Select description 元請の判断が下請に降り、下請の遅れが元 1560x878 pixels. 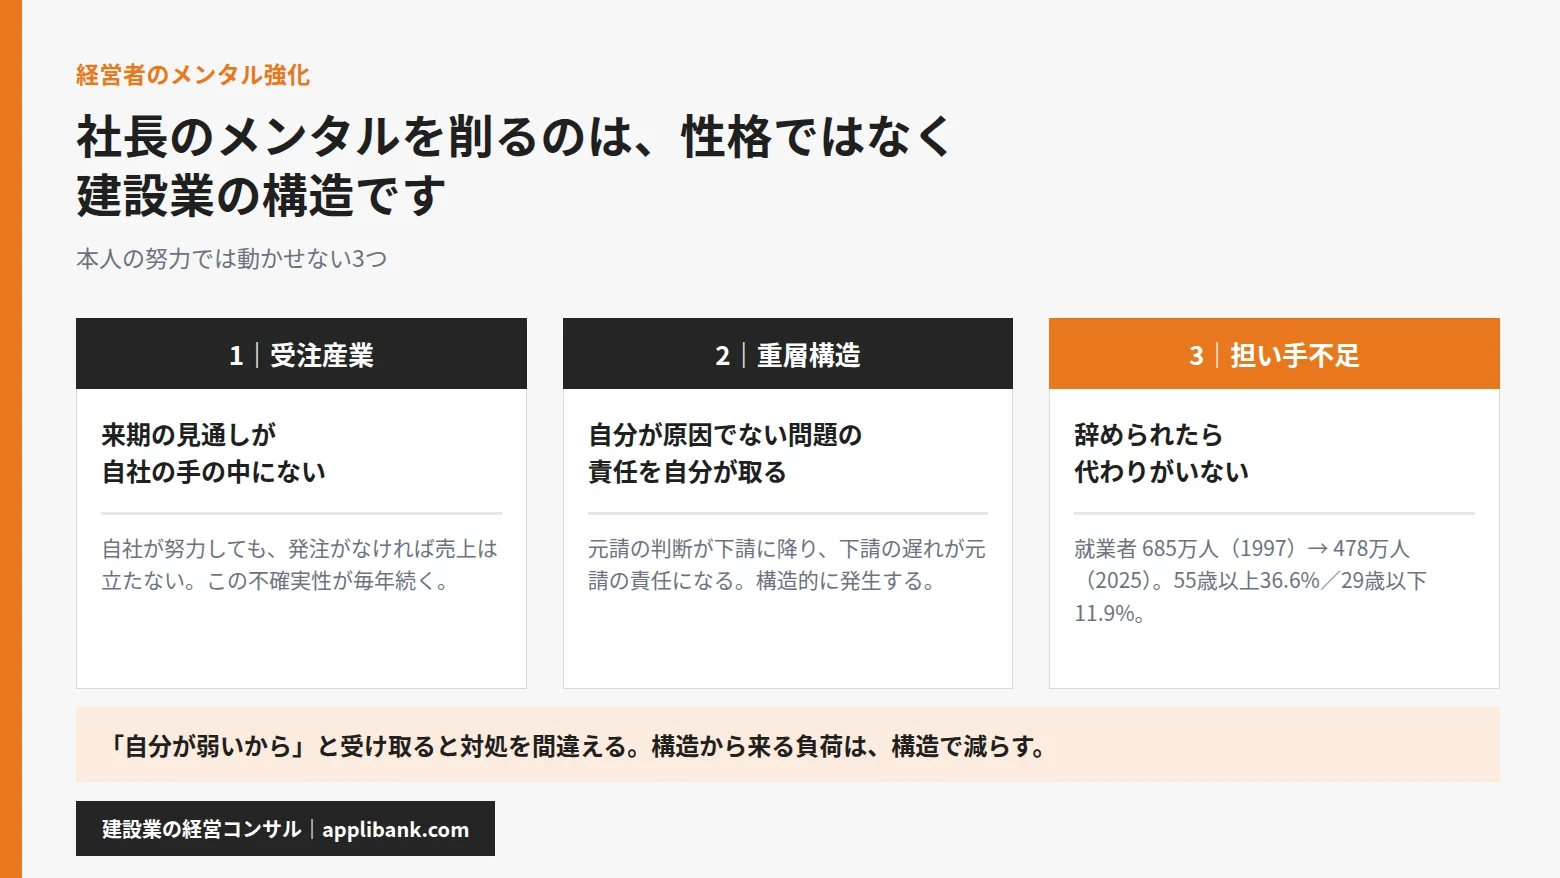pos(787,549)
